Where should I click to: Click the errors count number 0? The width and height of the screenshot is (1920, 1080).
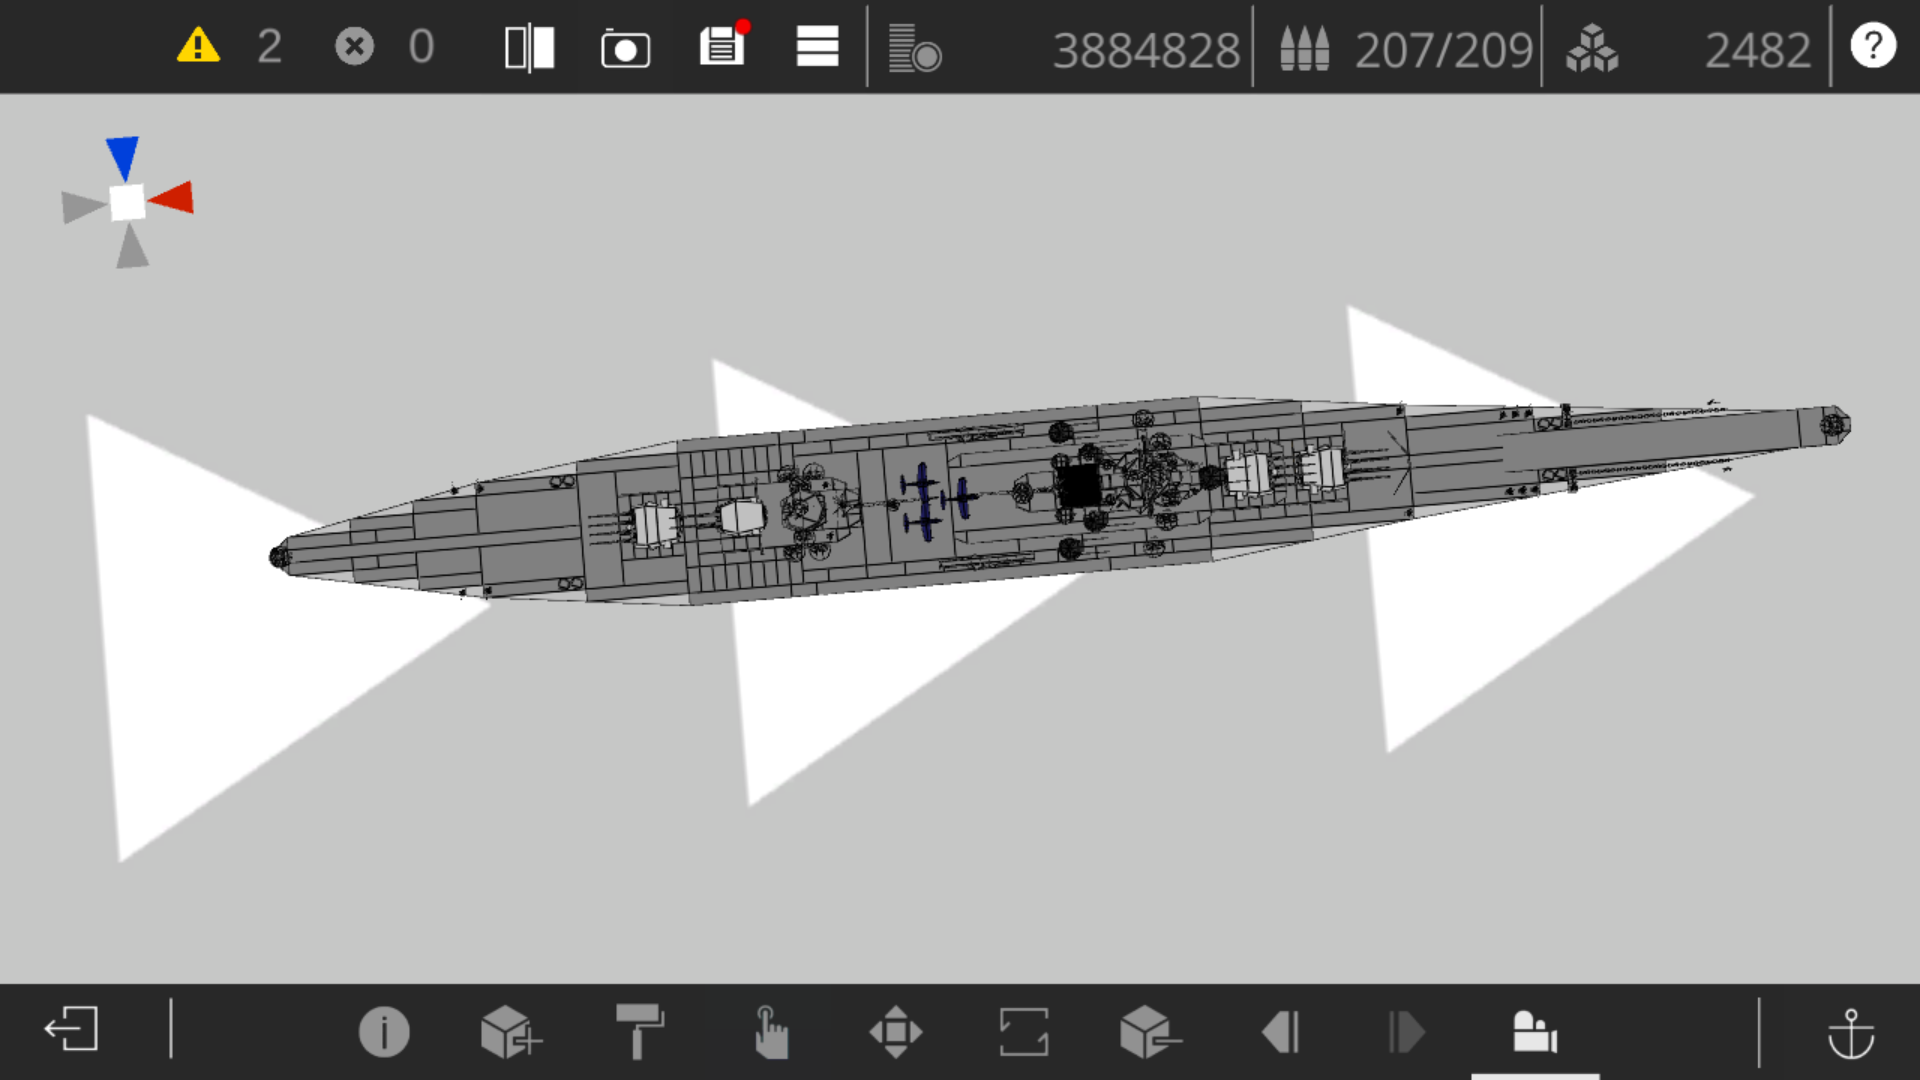coord(421,46)
